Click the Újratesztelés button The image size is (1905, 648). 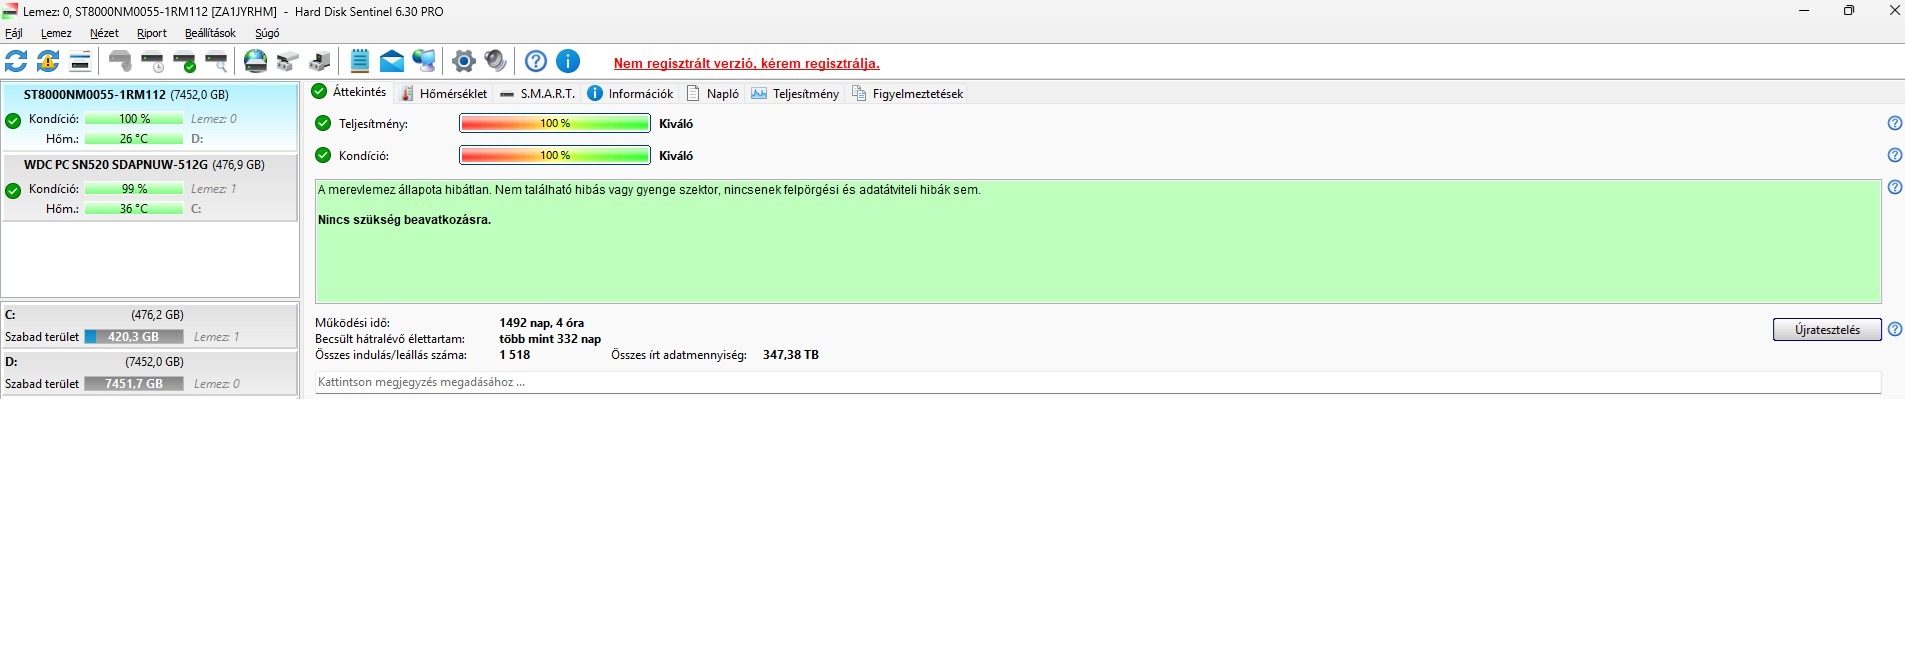click(x=1827, y=330)
